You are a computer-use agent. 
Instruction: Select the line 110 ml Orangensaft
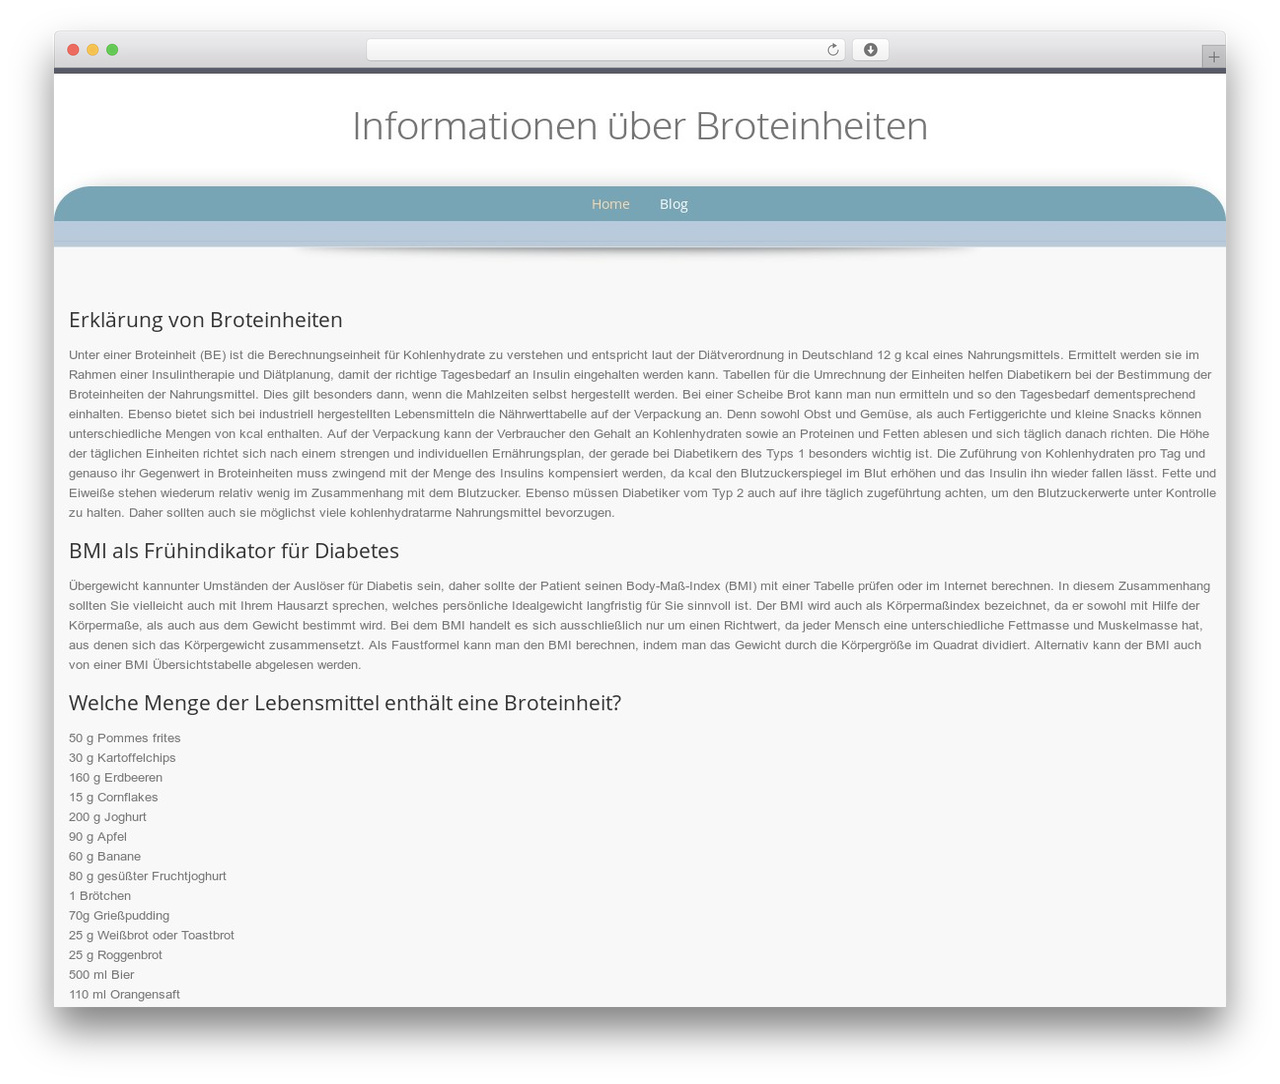click(125, 994)
